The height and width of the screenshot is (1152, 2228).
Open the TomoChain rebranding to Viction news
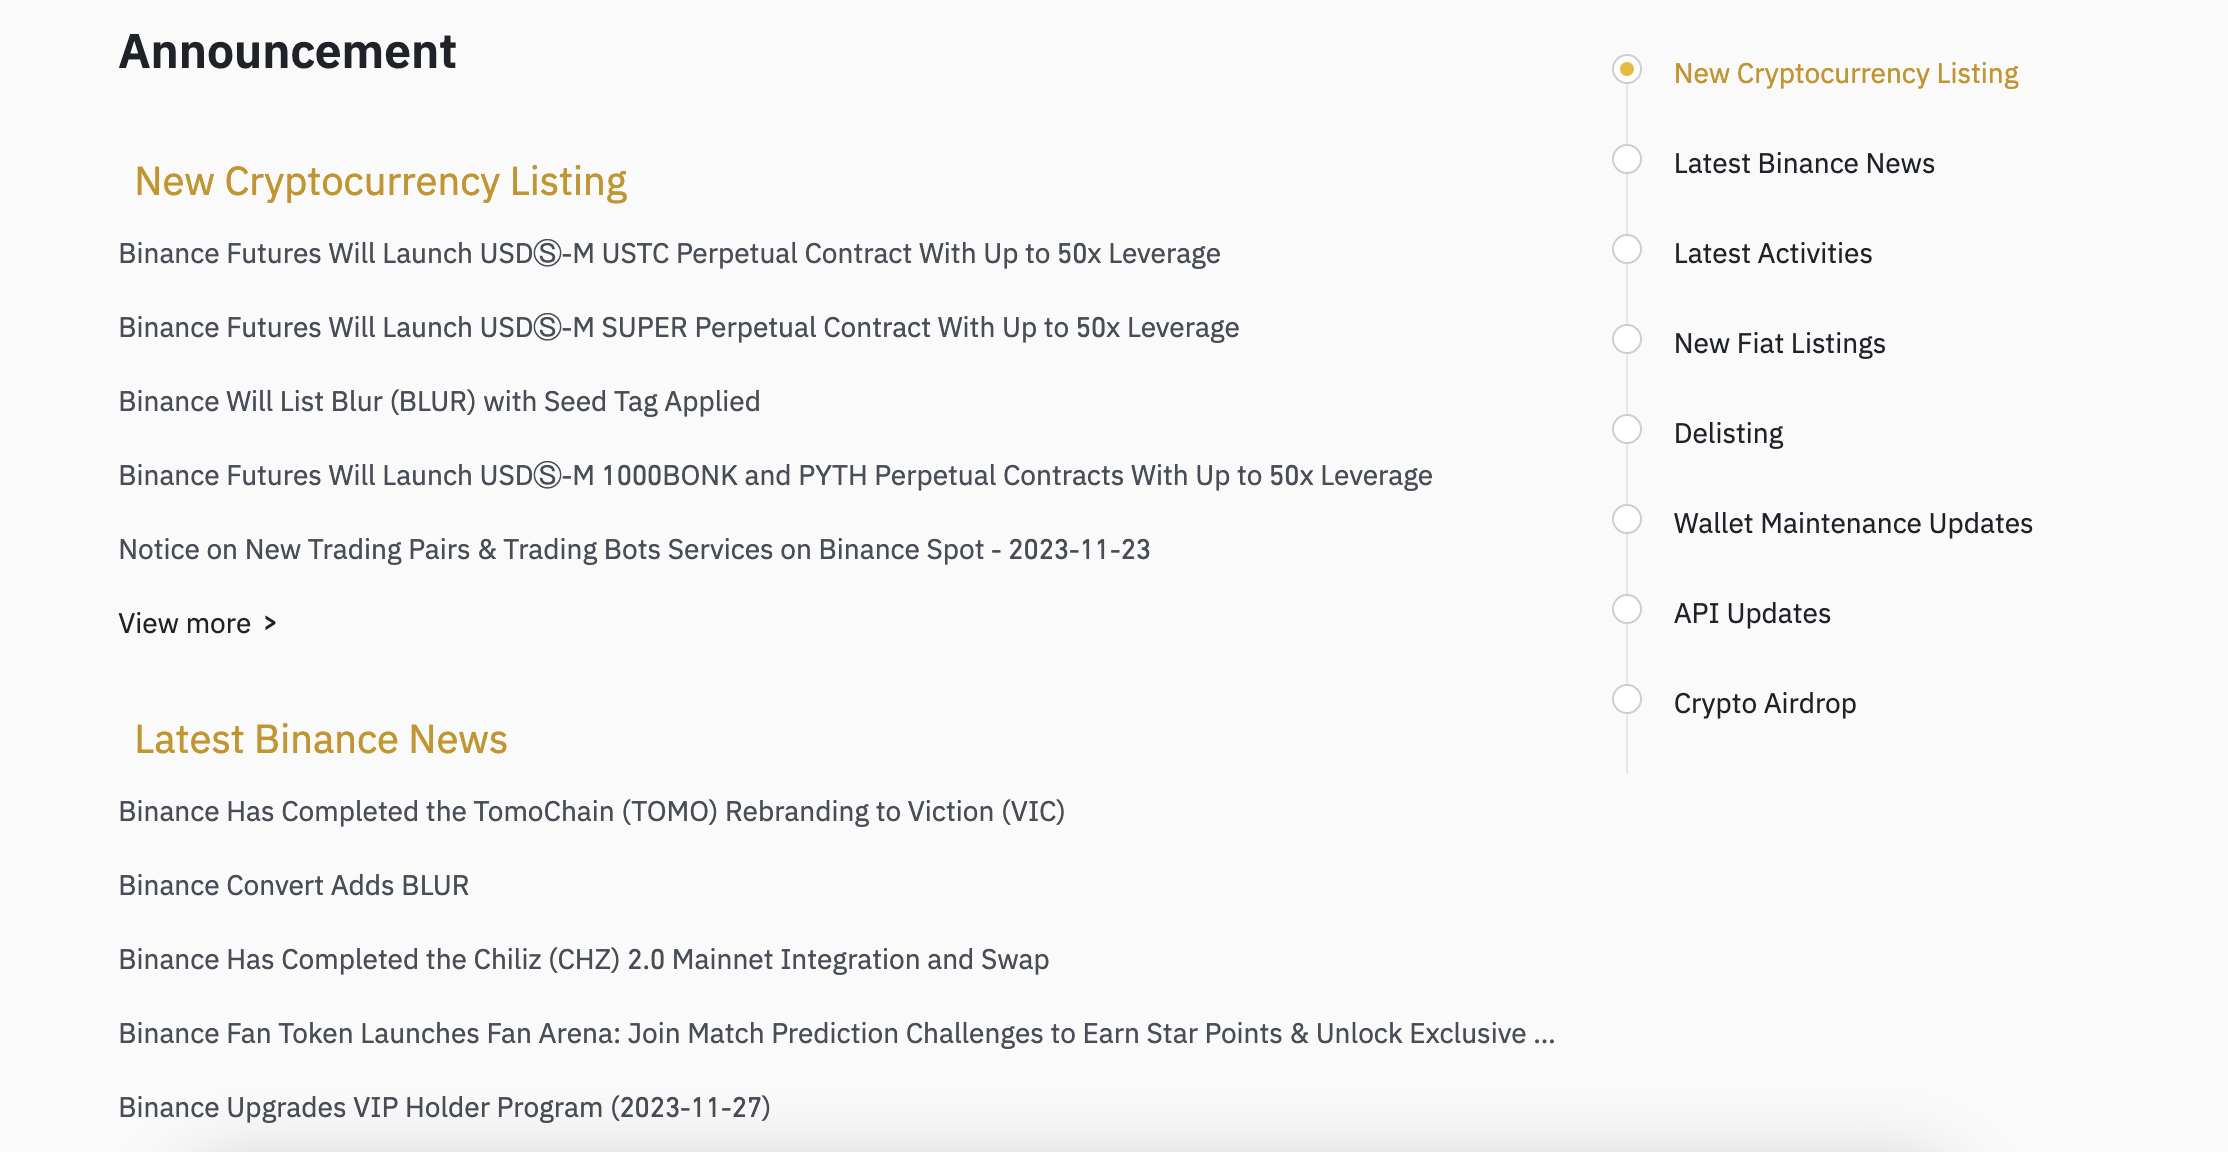coord(593,811)
